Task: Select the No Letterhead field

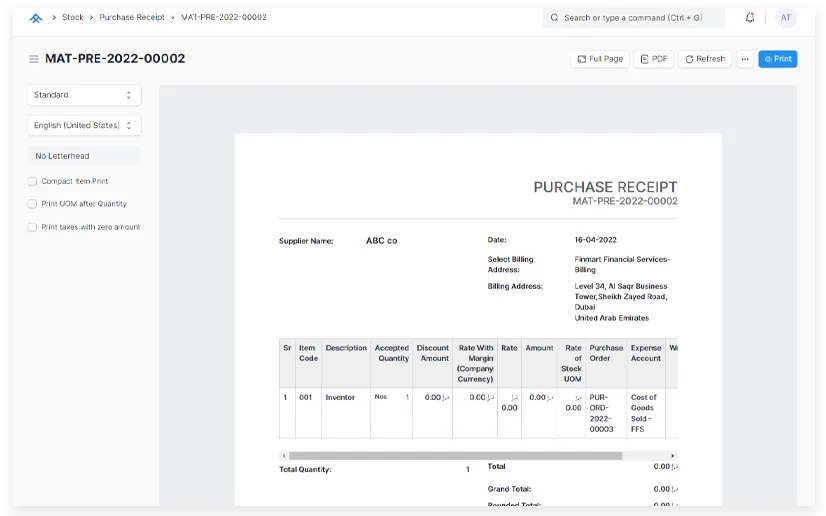Action: coord(84,156)
